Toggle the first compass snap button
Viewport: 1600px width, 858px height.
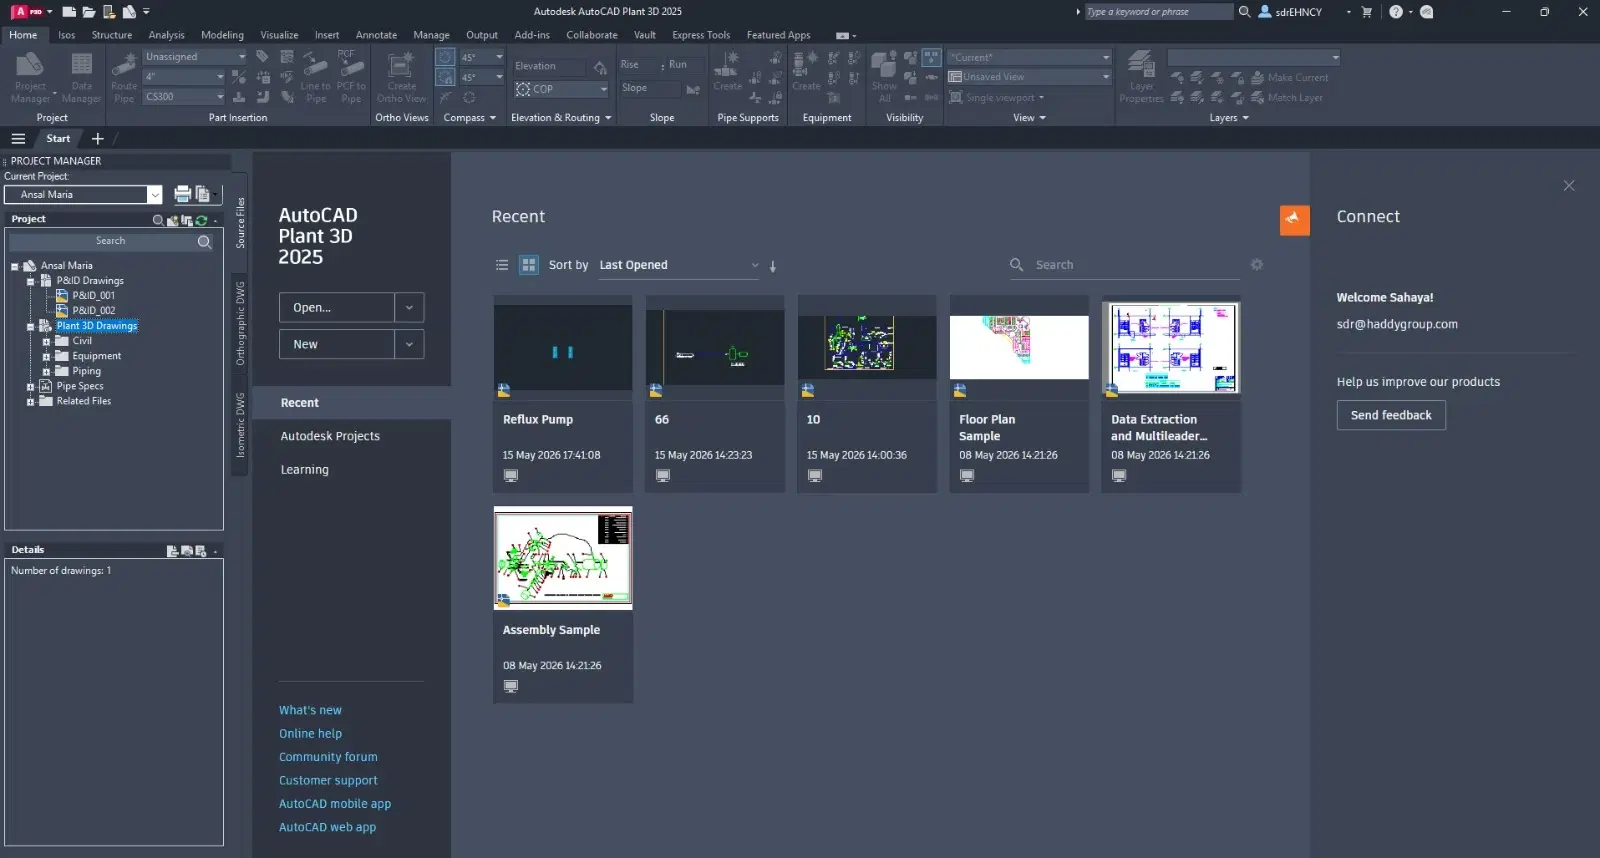coord(445,57)
